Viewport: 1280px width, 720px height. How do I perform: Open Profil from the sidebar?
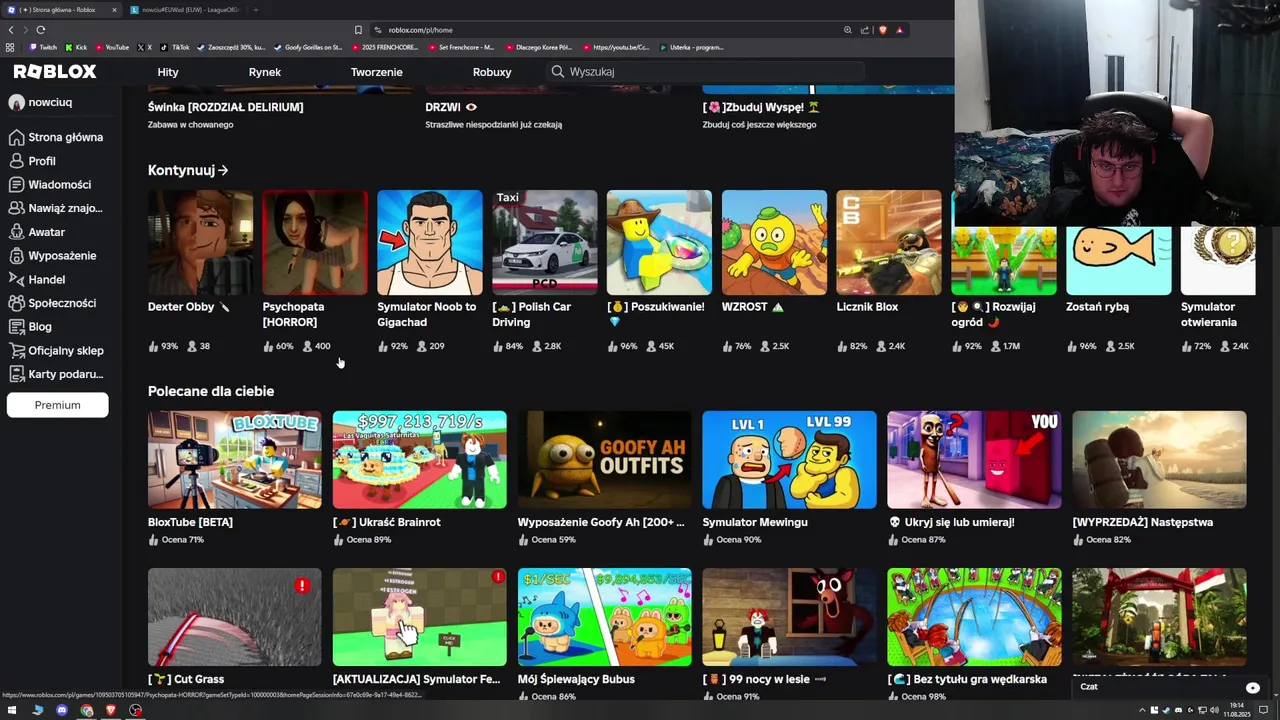(33, 161)
